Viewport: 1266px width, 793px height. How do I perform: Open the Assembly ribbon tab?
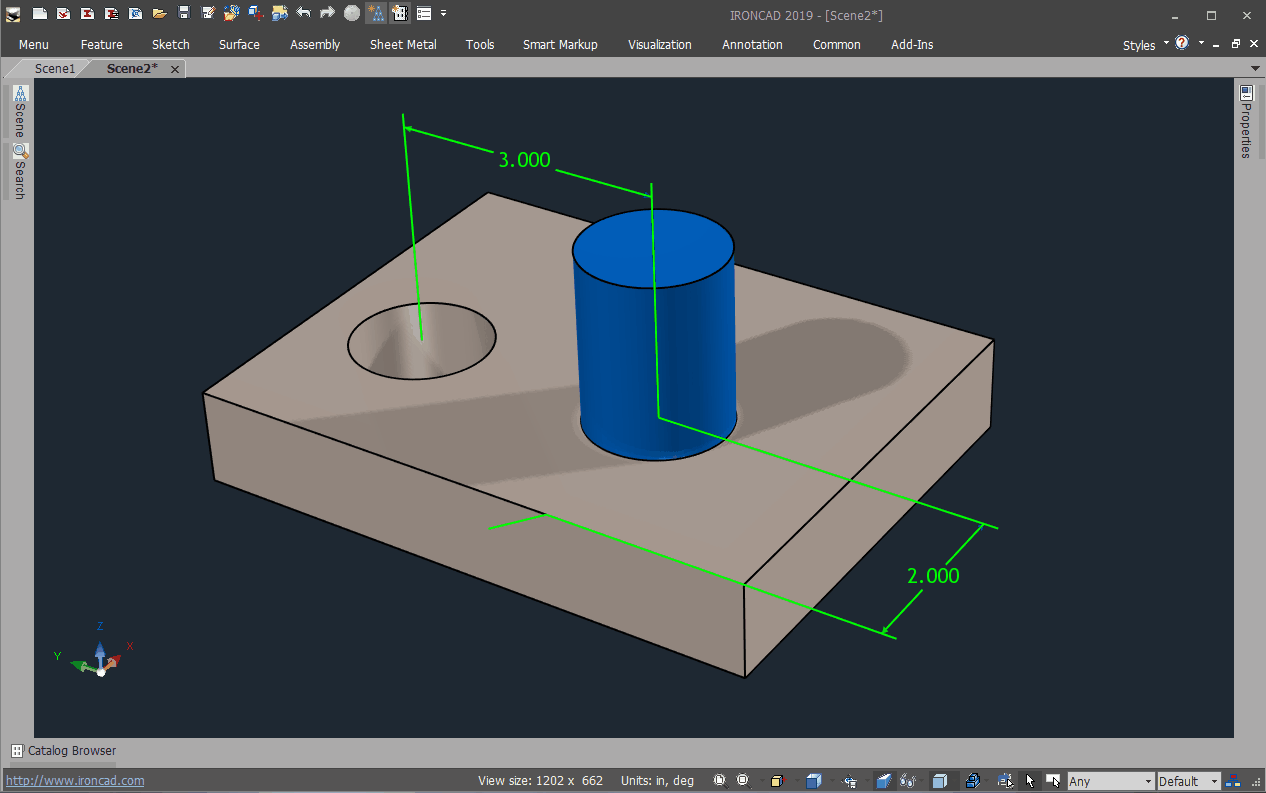click(315, 45)
